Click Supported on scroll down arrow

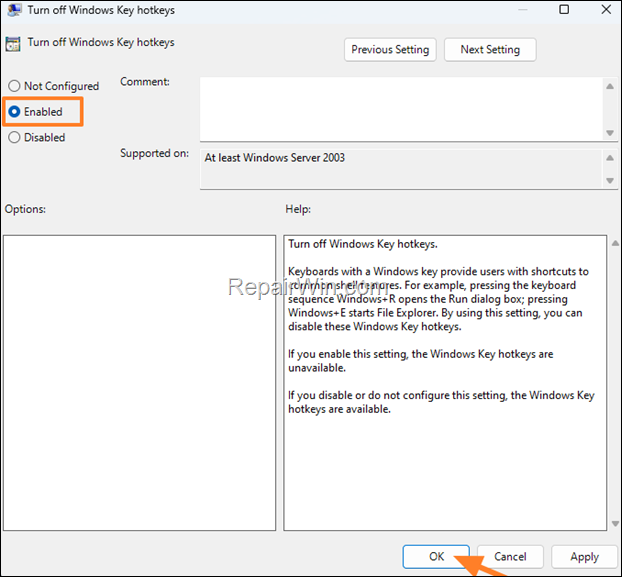click(610, 180)
